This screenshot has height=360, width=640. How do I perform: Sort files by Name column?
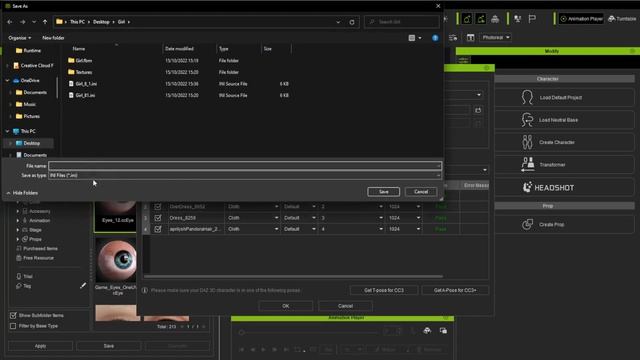[79, 49]
